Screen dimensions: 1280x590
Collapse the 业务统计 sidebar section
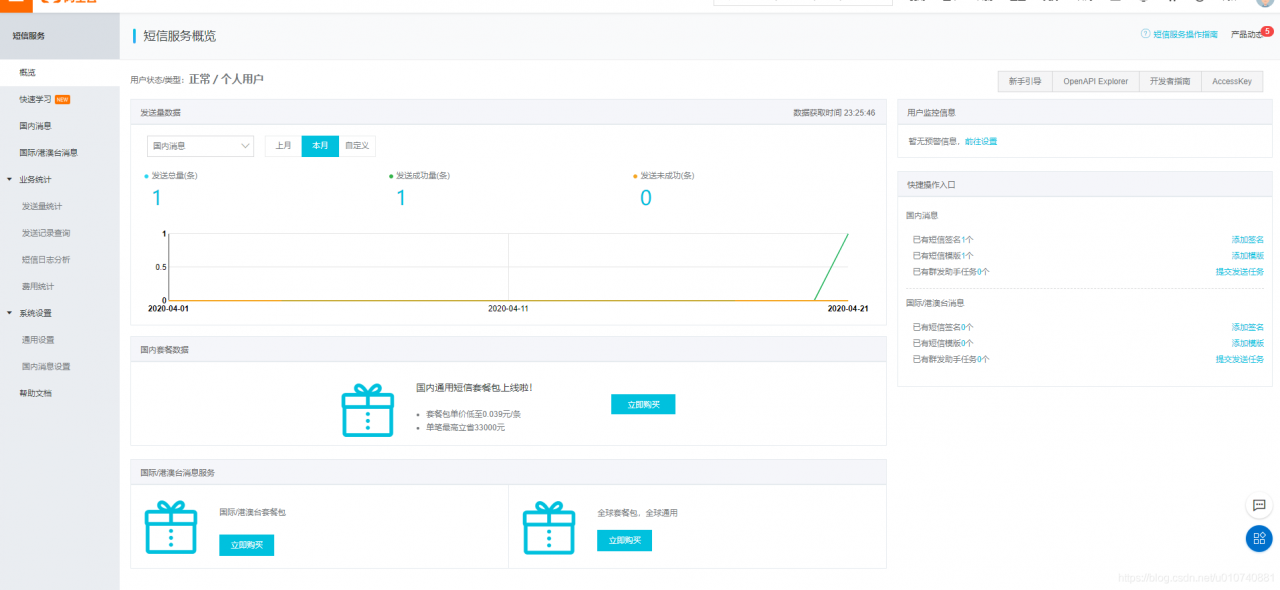10,180
